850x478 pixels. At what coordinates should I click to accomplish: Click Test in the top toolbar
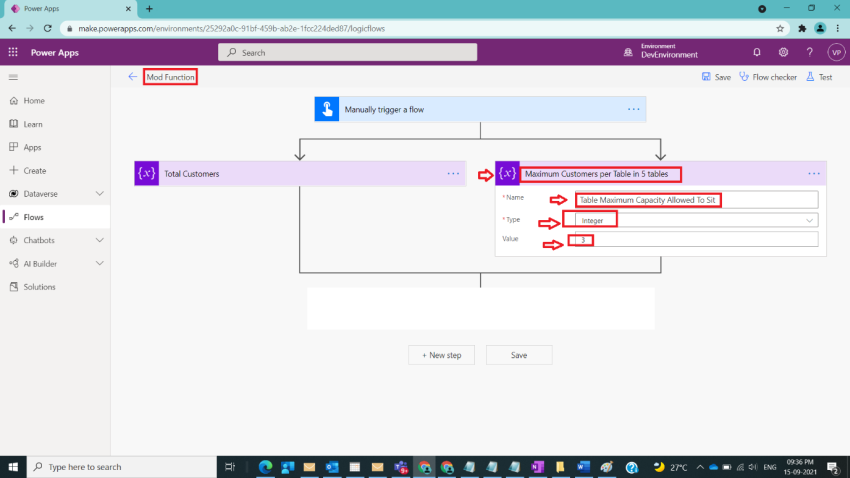click(x=819, y=77)
